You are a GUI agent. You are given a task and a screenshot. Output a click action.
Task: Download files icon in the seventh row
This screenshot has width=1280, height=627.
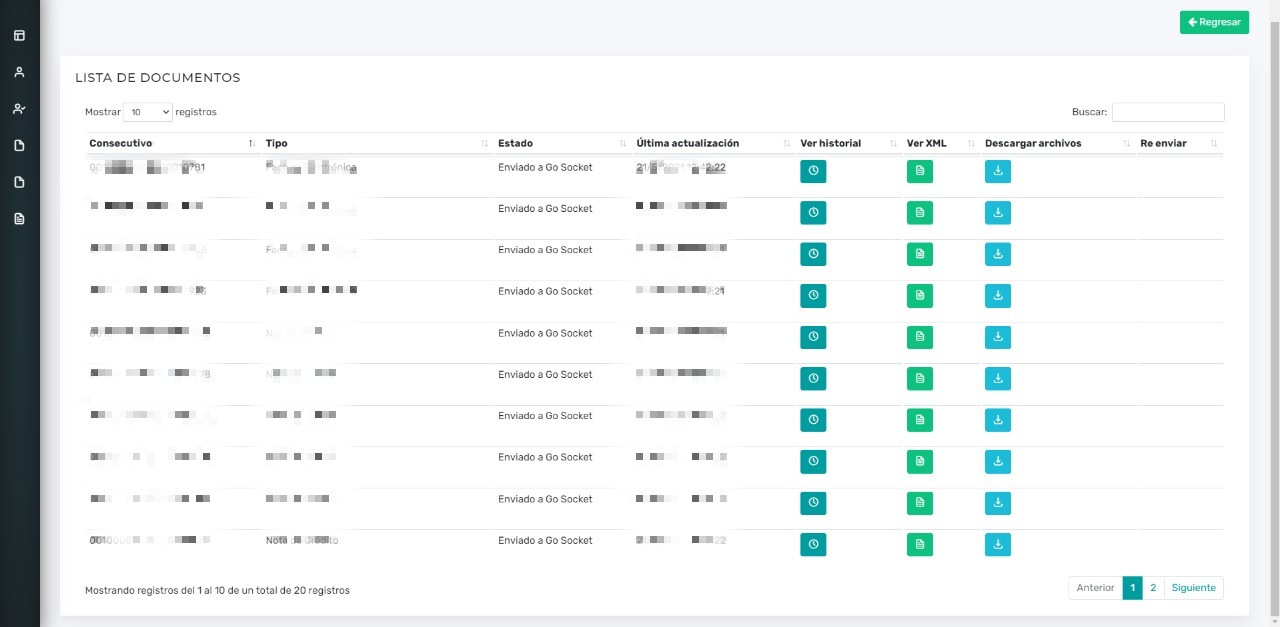pyautogui.click(x=998, y=420)
